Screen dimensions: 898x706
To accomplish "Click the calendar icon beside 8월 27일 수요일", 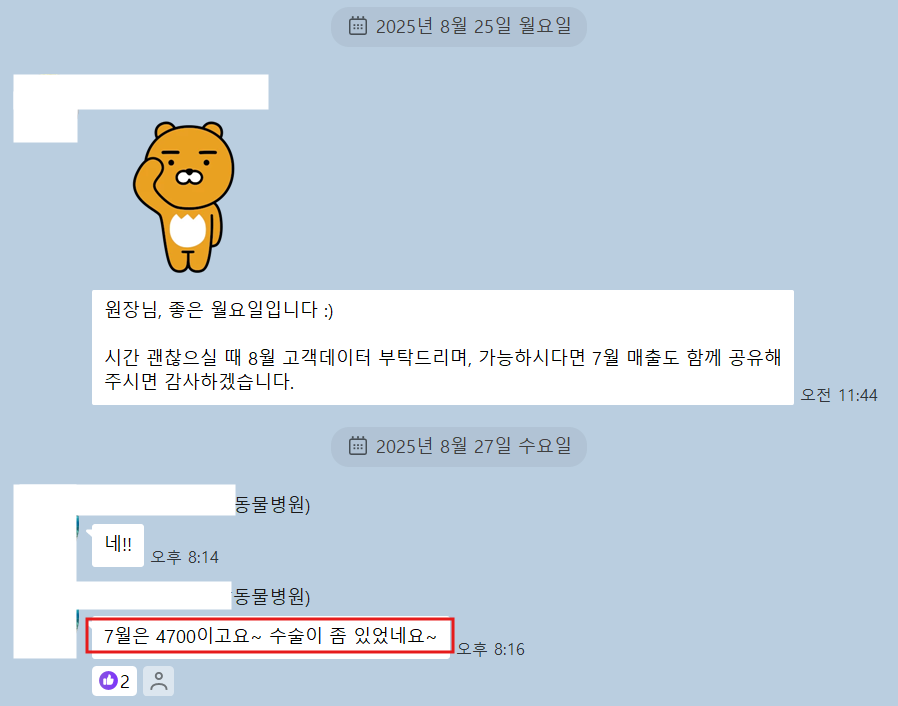I will [x=358, y=445].
